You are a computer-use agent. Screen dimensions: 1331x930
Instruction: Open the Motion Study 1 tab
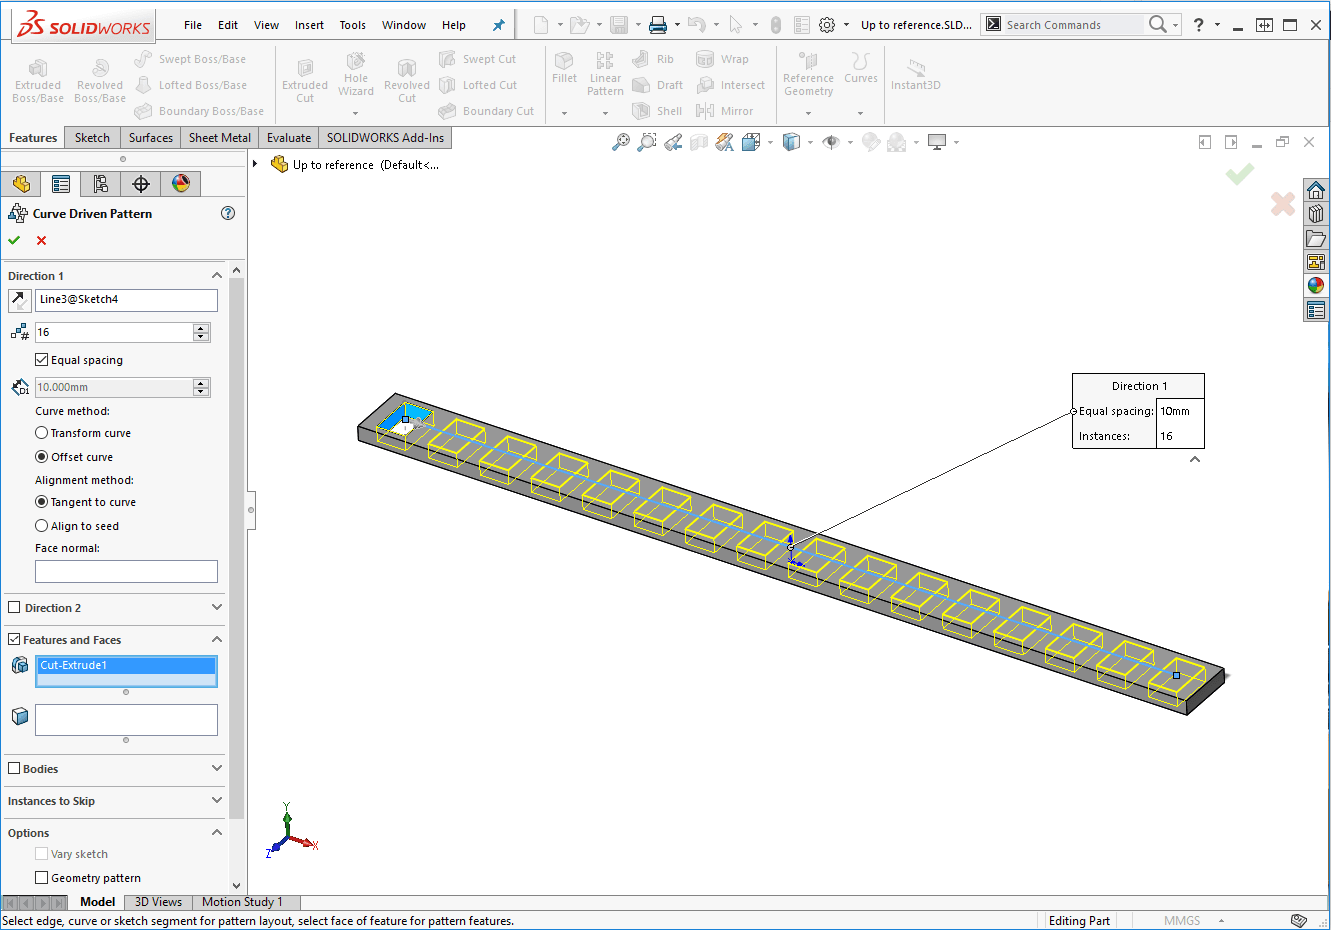pyautogui.click(x=242, y=902)
